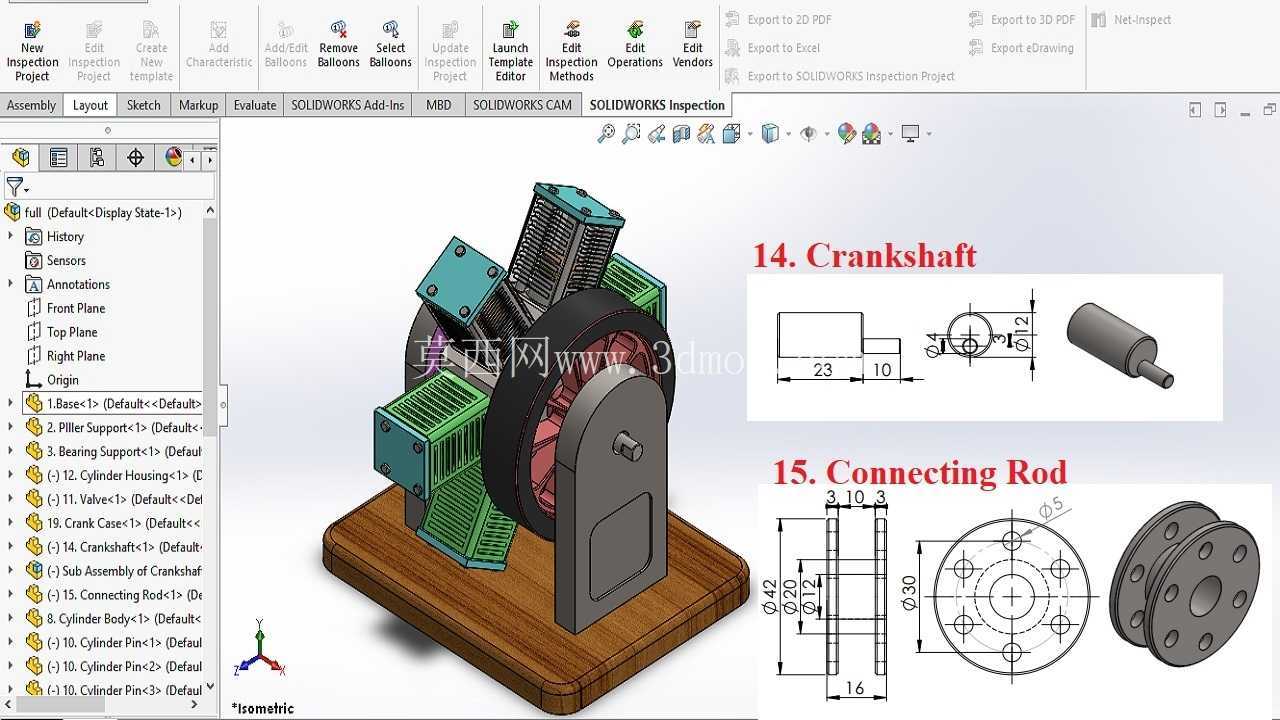Switch to Layout tab
This screenshot has height=720, width=1280.
90,105
